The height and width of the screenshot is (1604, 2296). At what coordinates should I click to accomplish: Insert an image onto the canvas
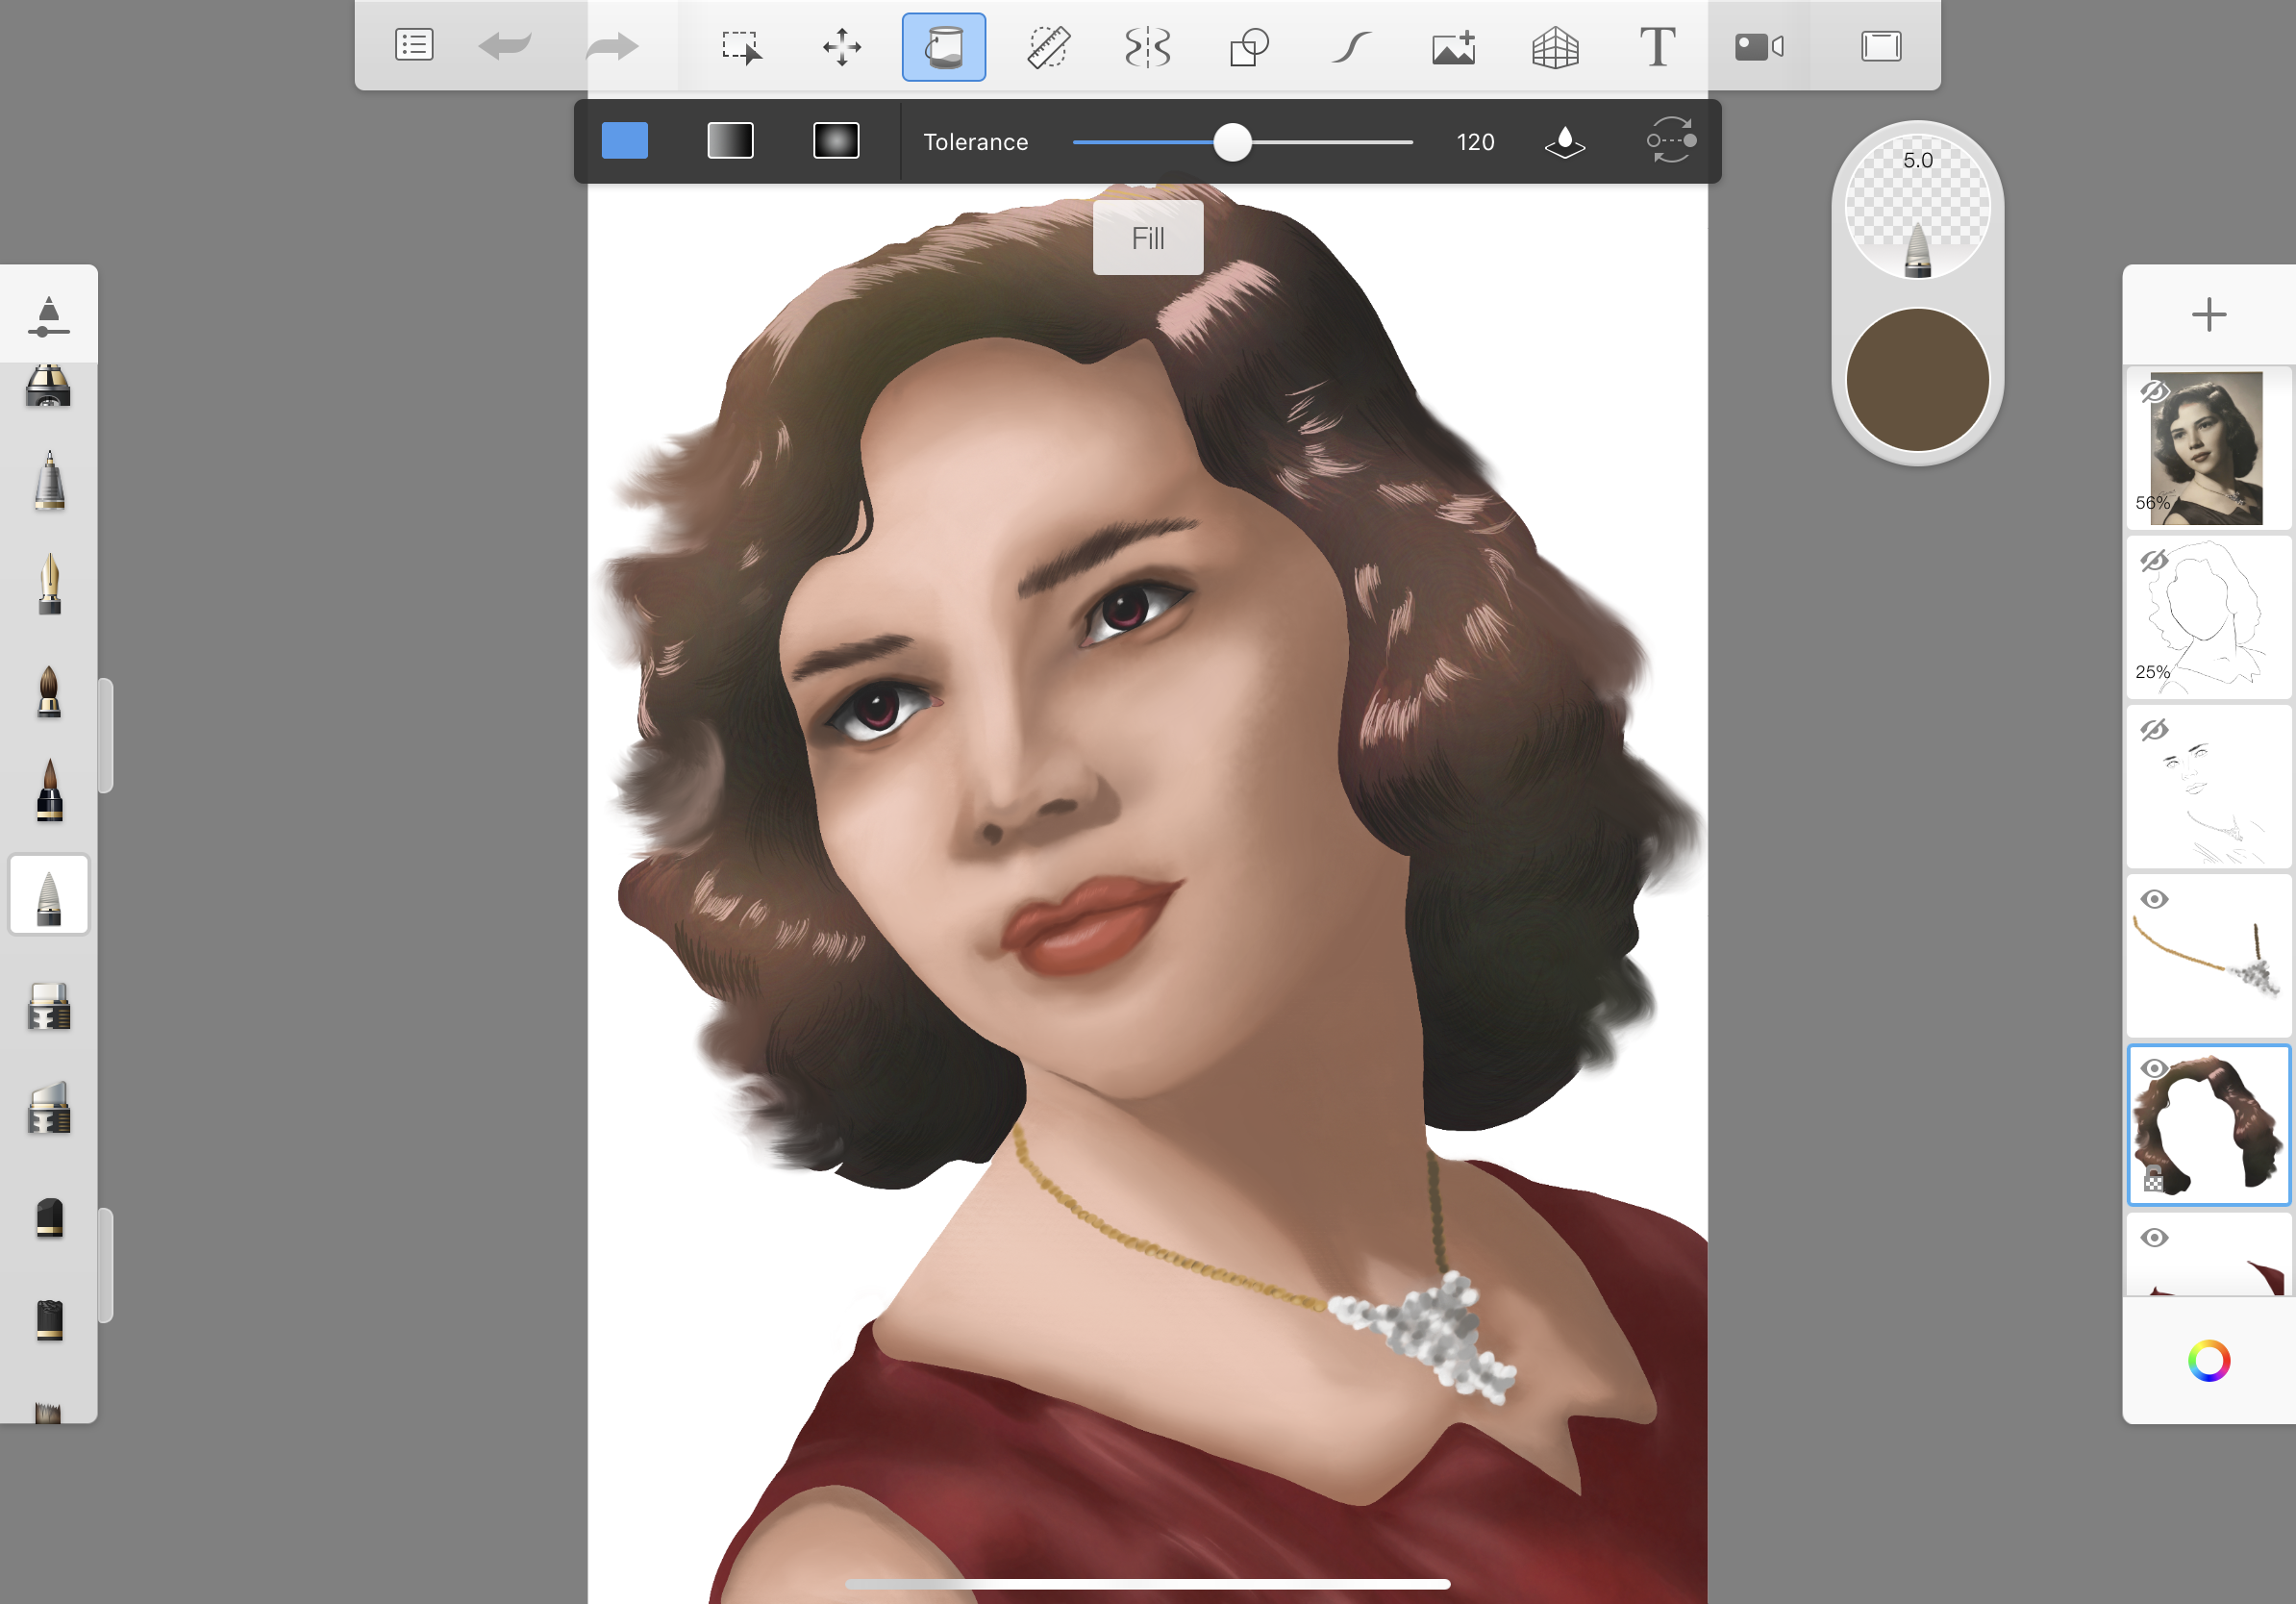[x=1452, y=45]
